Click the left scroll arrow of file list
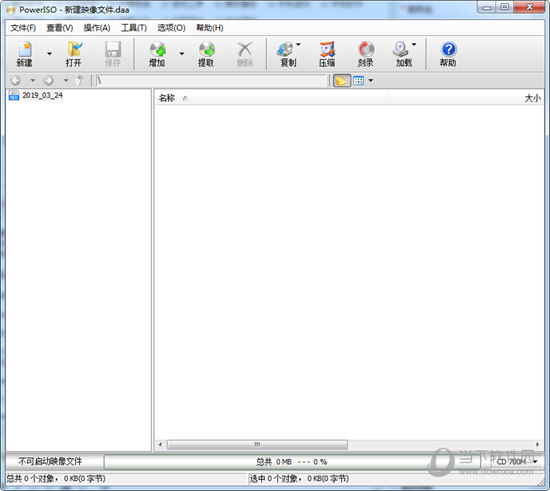 (160, 444)
